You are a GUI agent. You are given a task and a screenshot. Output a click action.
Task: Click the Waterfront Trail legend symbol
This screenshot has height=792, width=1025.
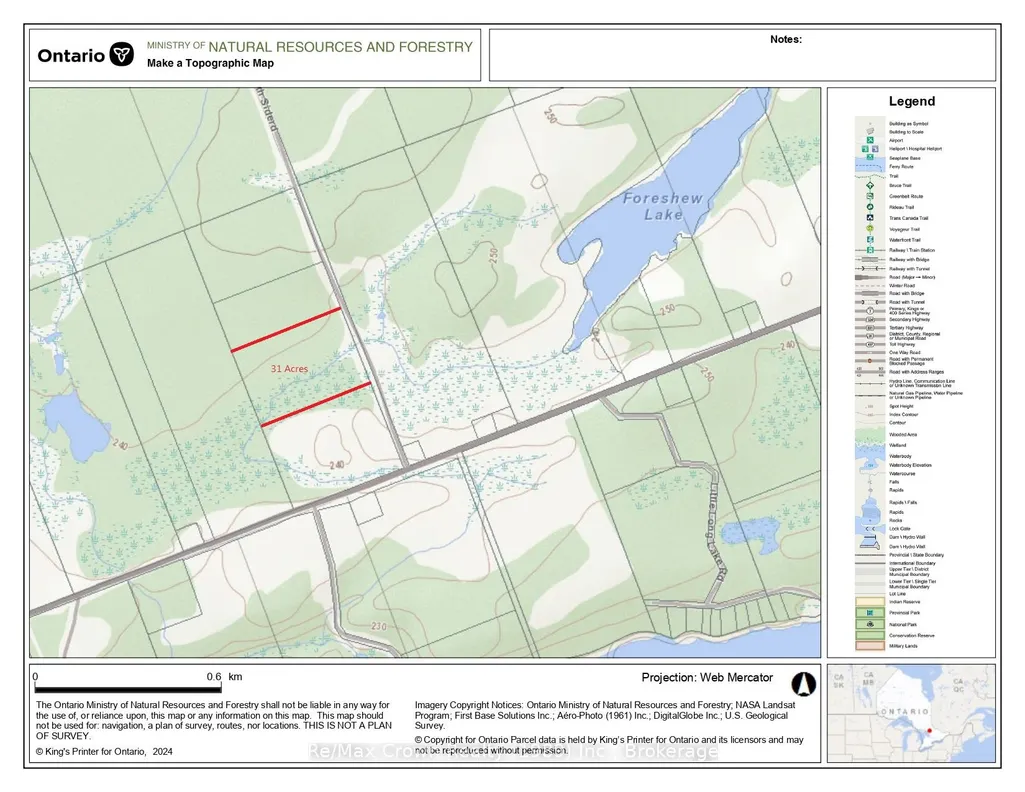870,240
